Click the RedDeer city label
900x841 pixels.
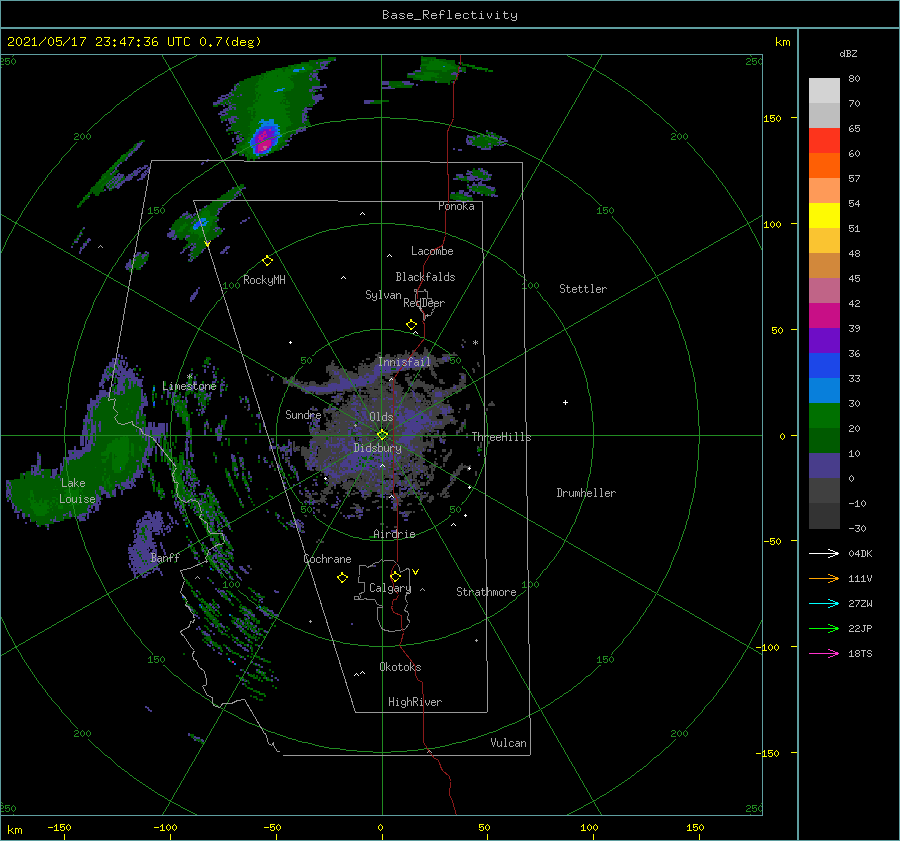[x=424, y=303]
